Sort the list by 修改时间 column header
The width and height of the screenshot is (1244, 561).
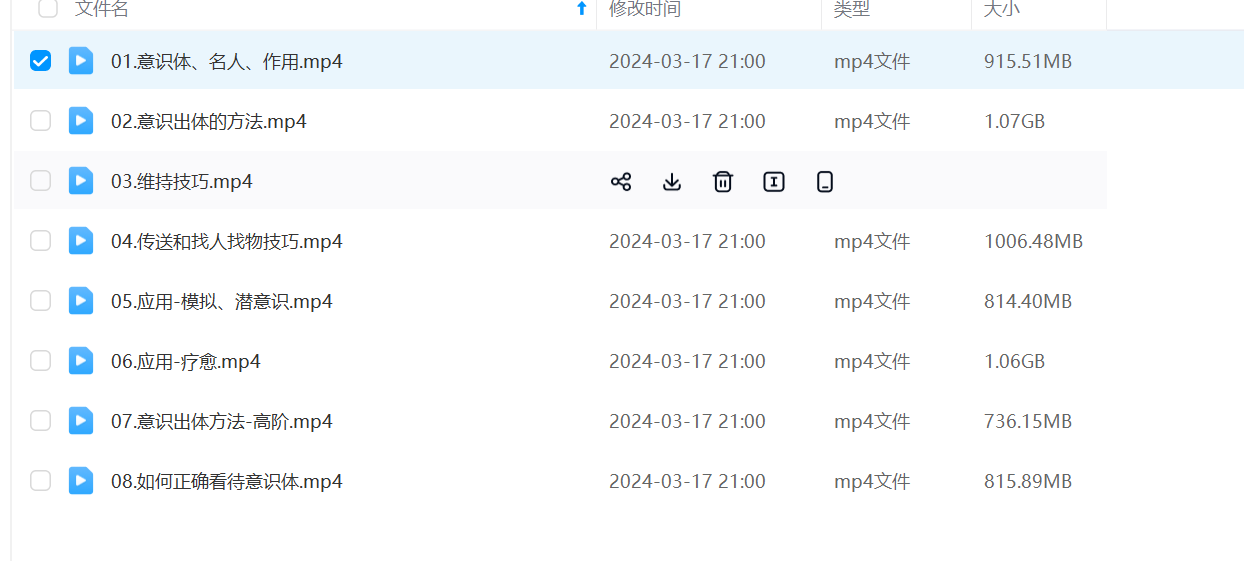point(645,9)
